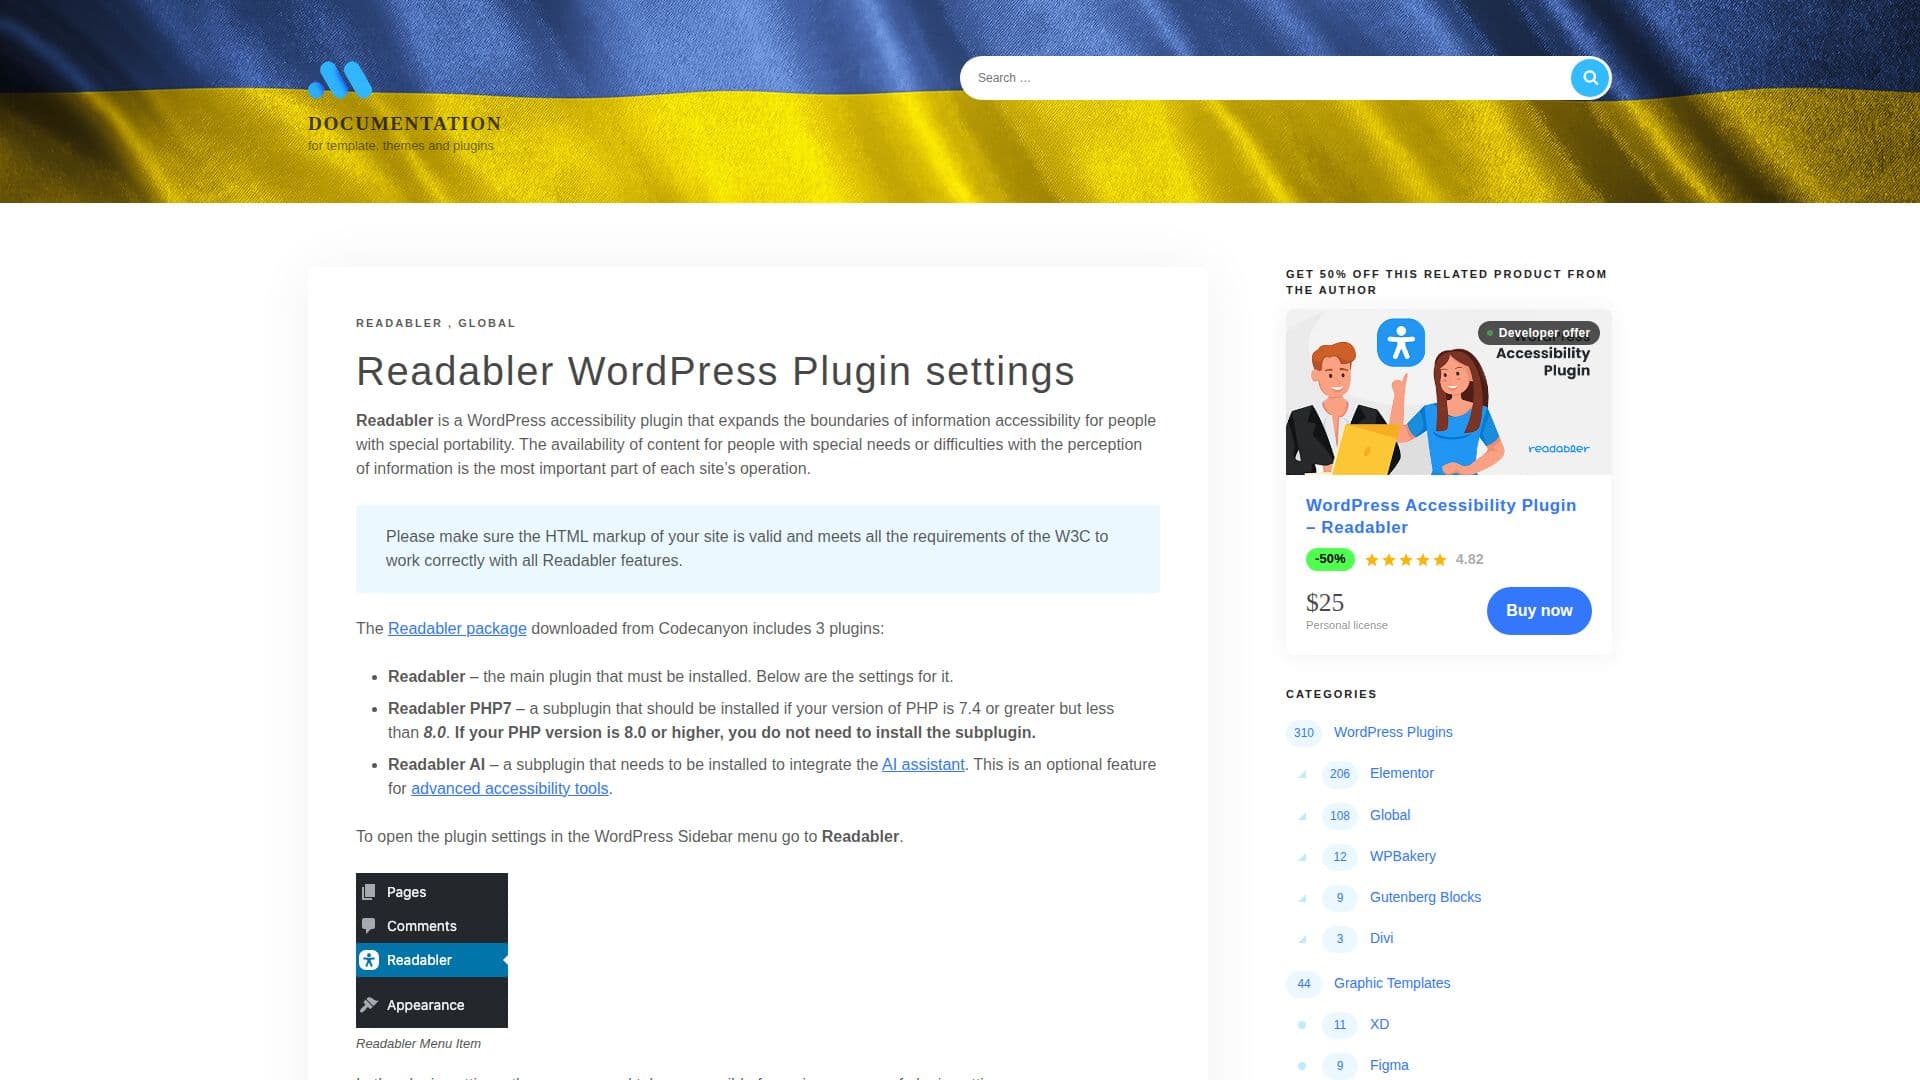
Task: Click the 4.82 rating value
Action: pos(1469,559)
